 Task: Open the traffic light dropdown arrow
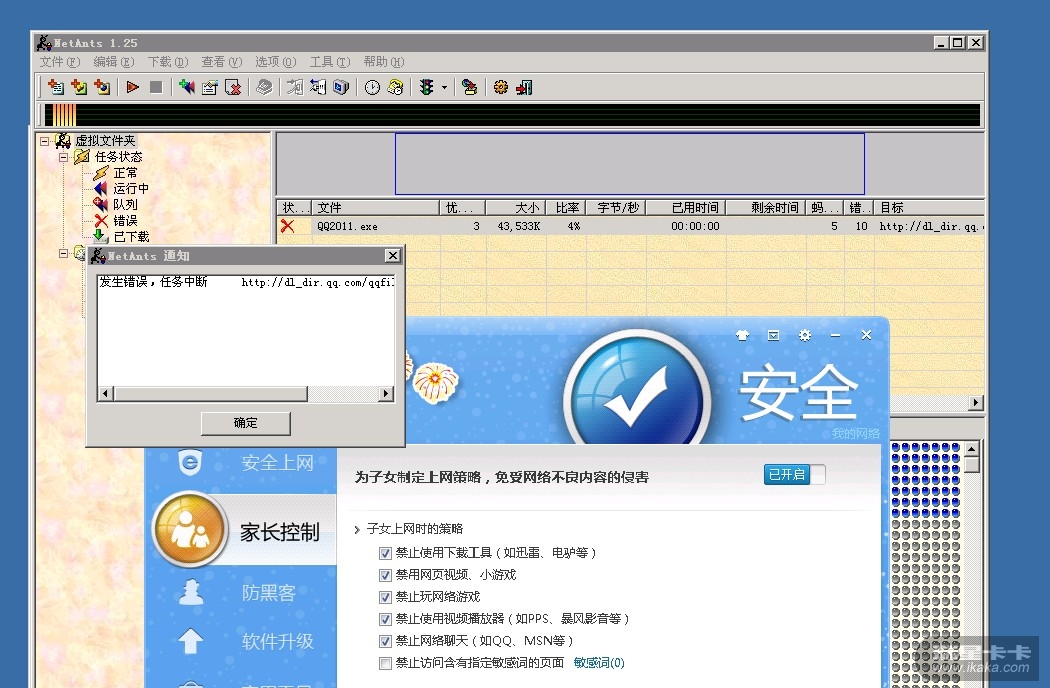tap(444, 88)
